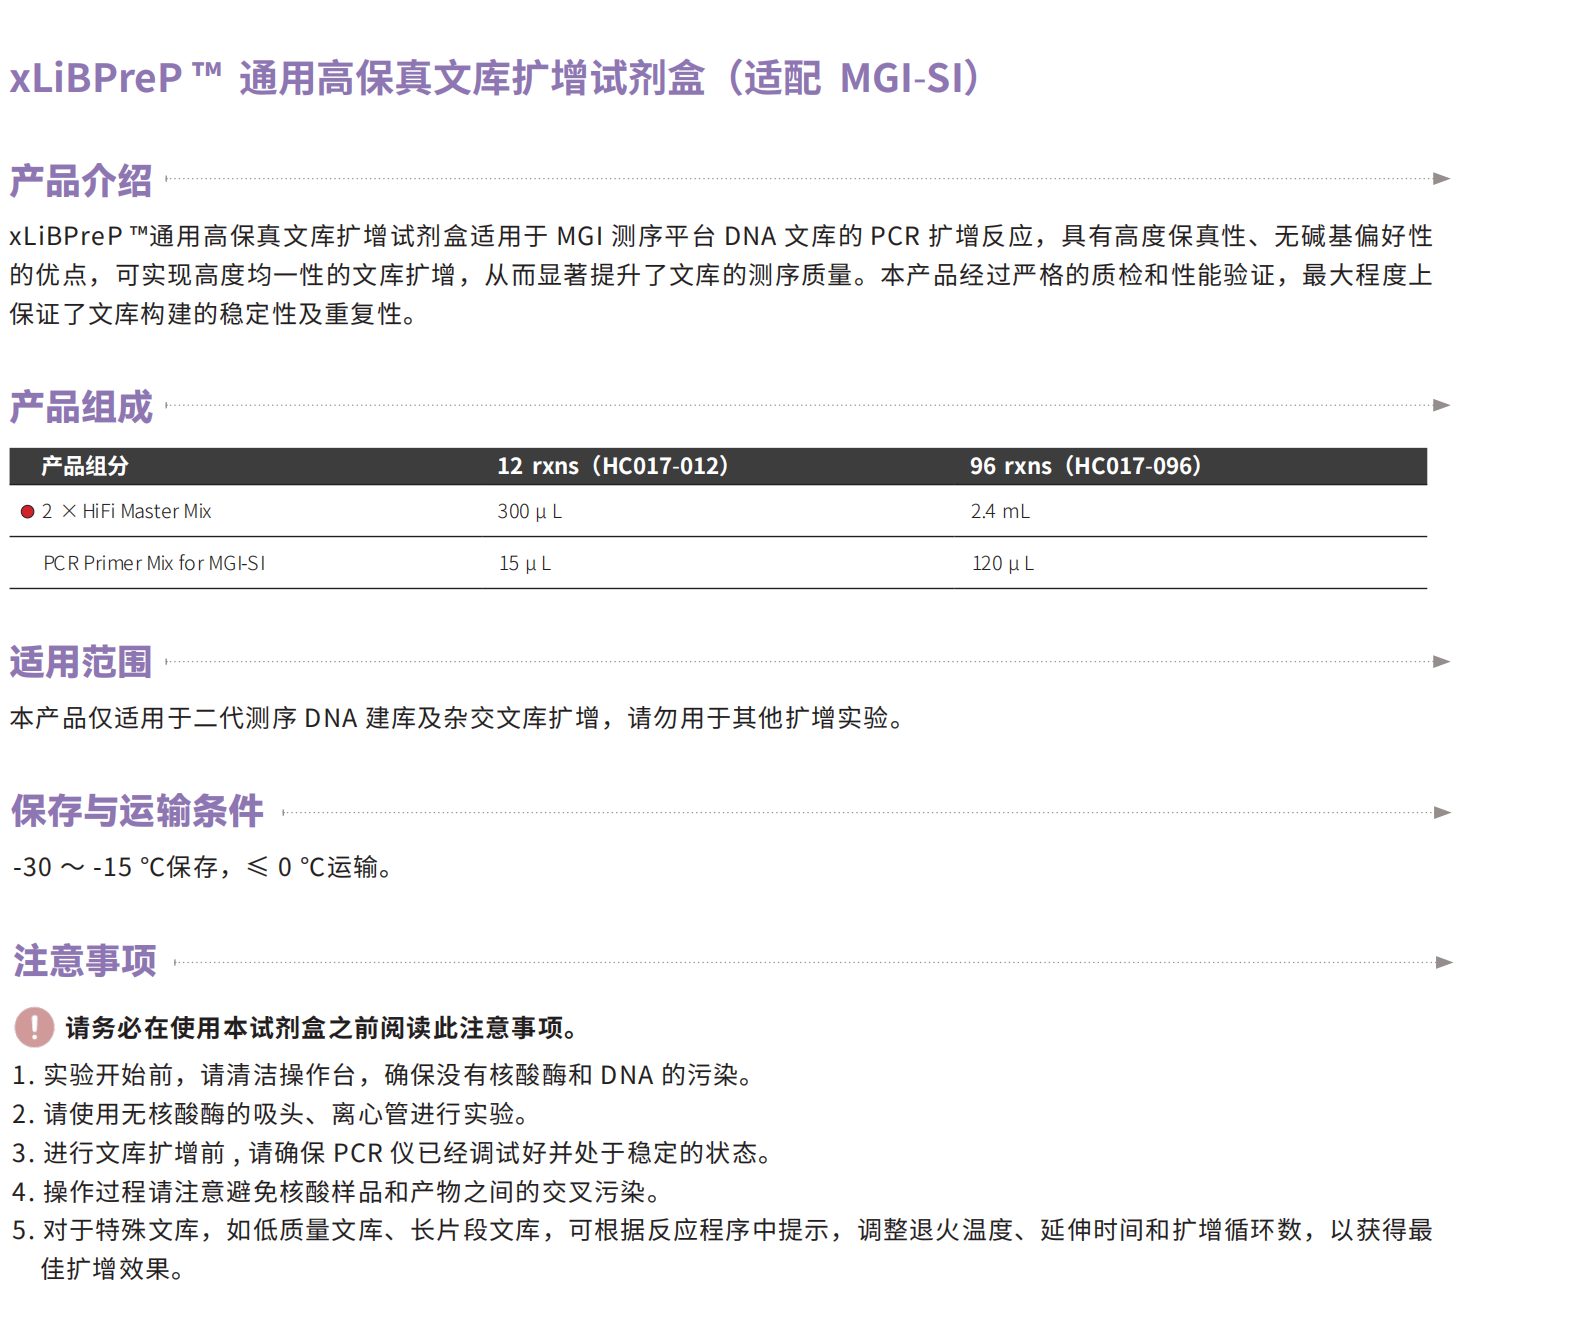Click the 96 rxns (HC017-096) column header

(1086, 466)
